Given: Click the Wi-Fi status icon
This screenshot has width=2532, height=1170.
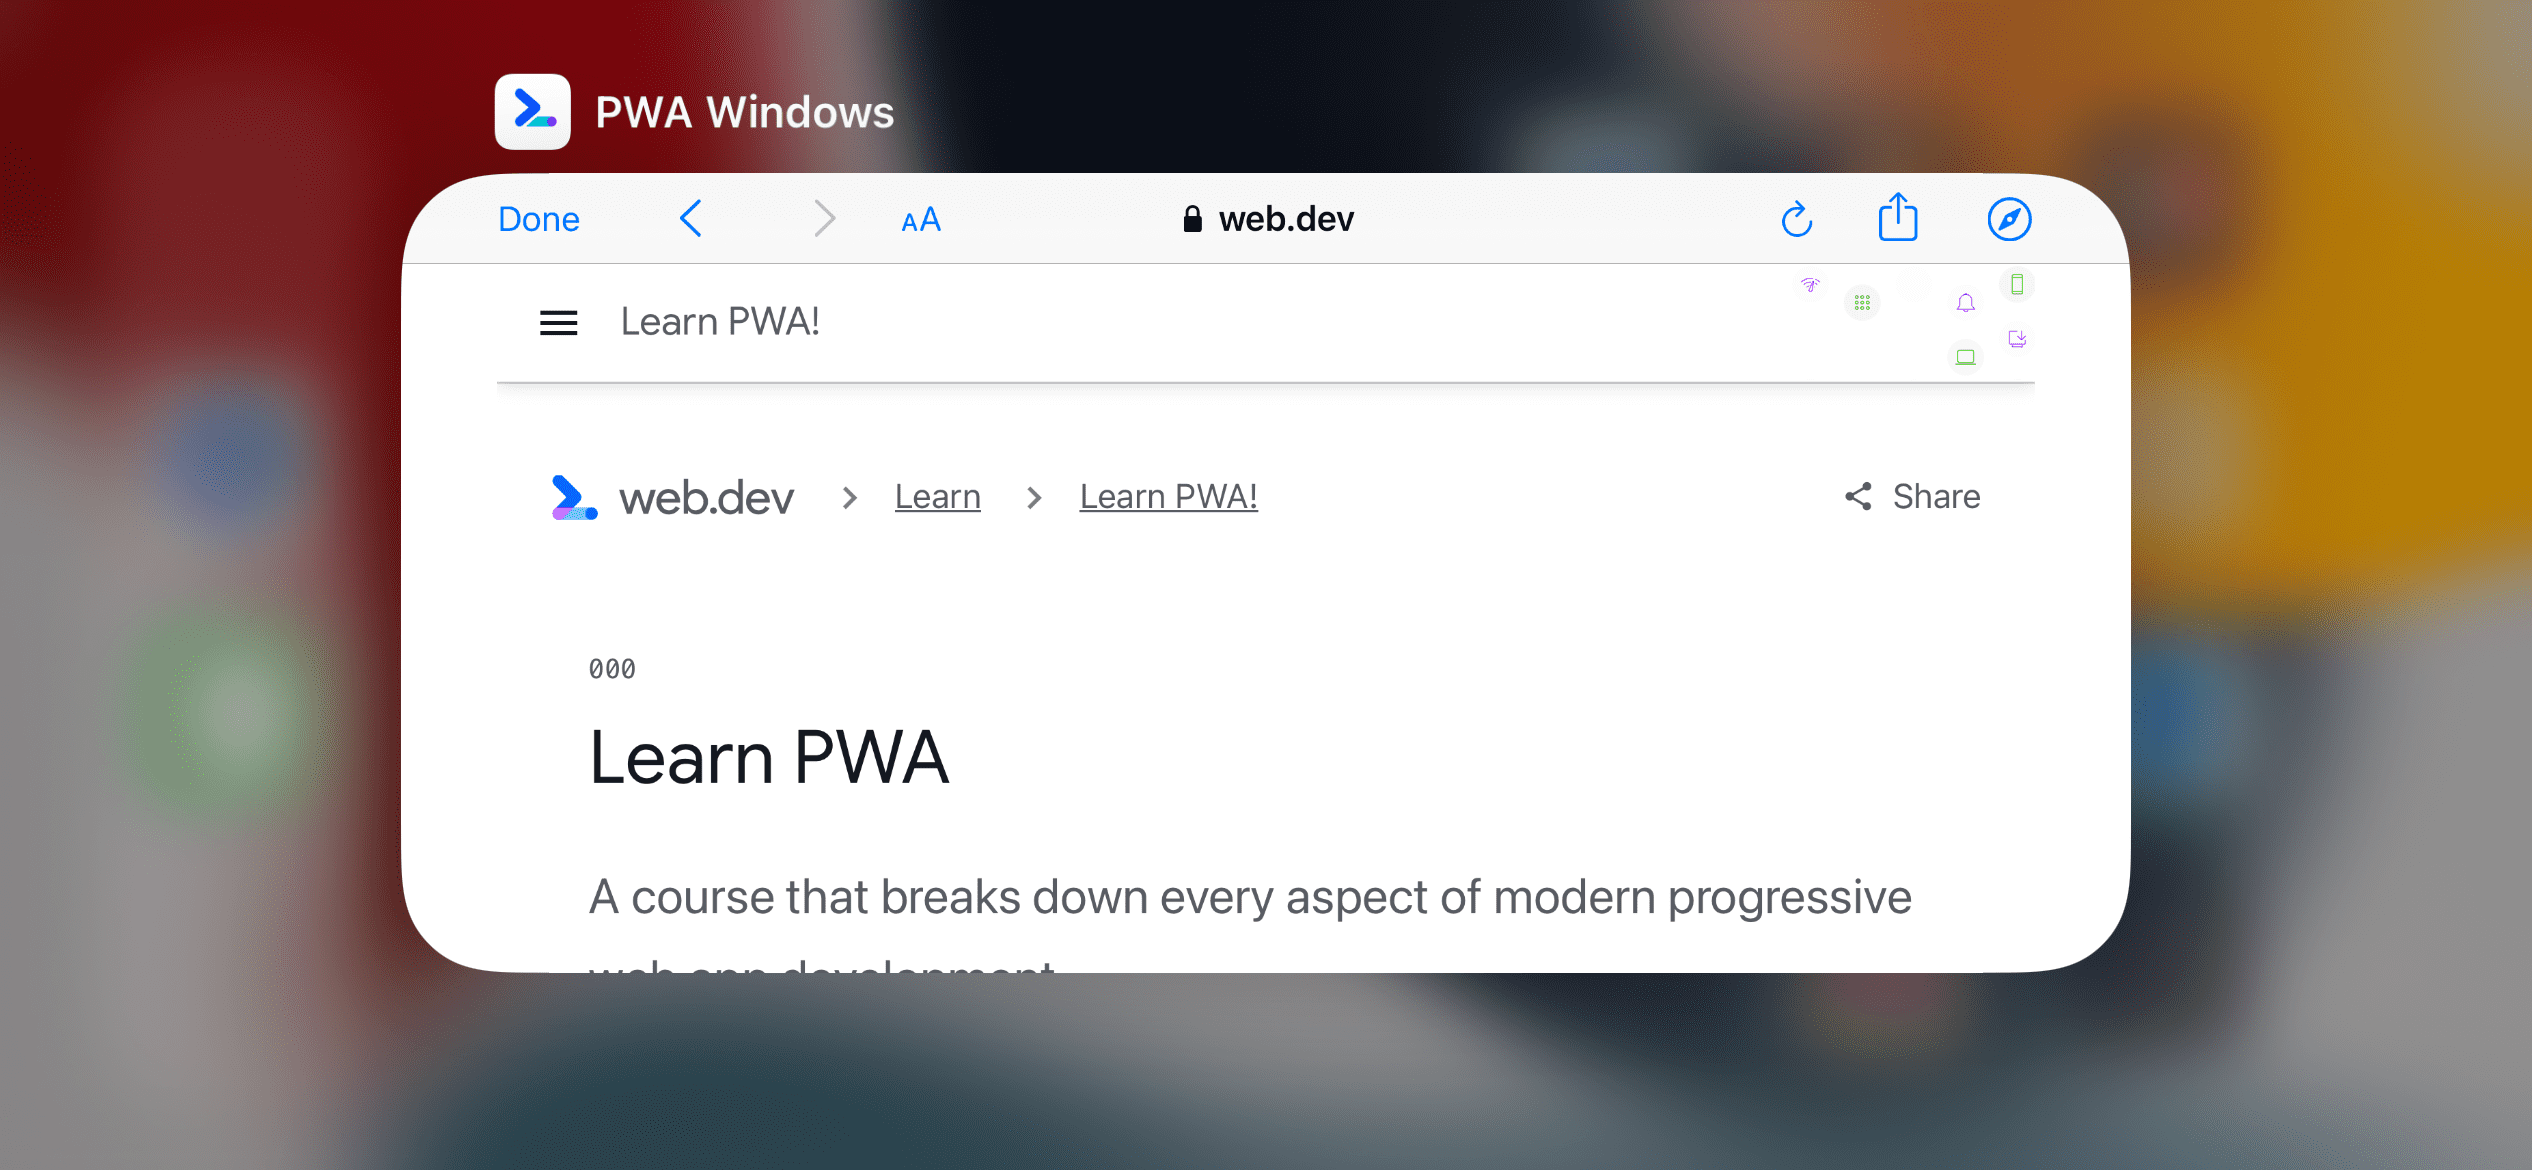Looking at the screenshot, I should (x=1809, y=286).
